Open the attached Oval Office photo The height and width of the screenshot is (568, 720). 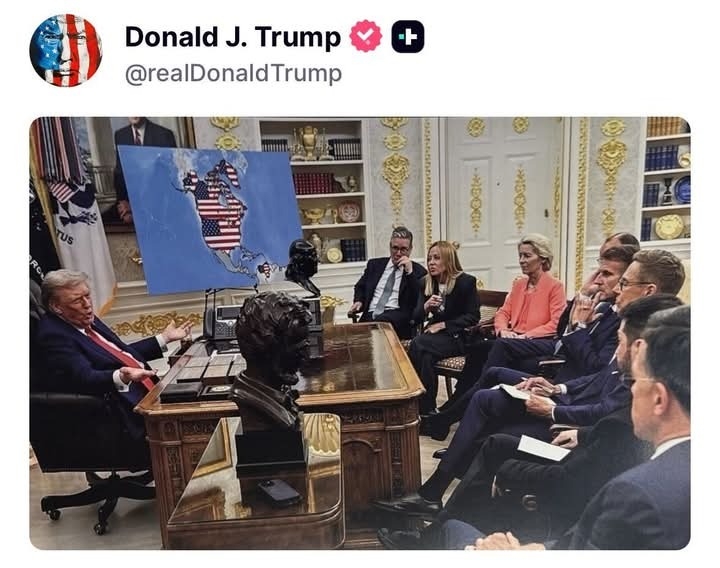[x=360, y=333]
